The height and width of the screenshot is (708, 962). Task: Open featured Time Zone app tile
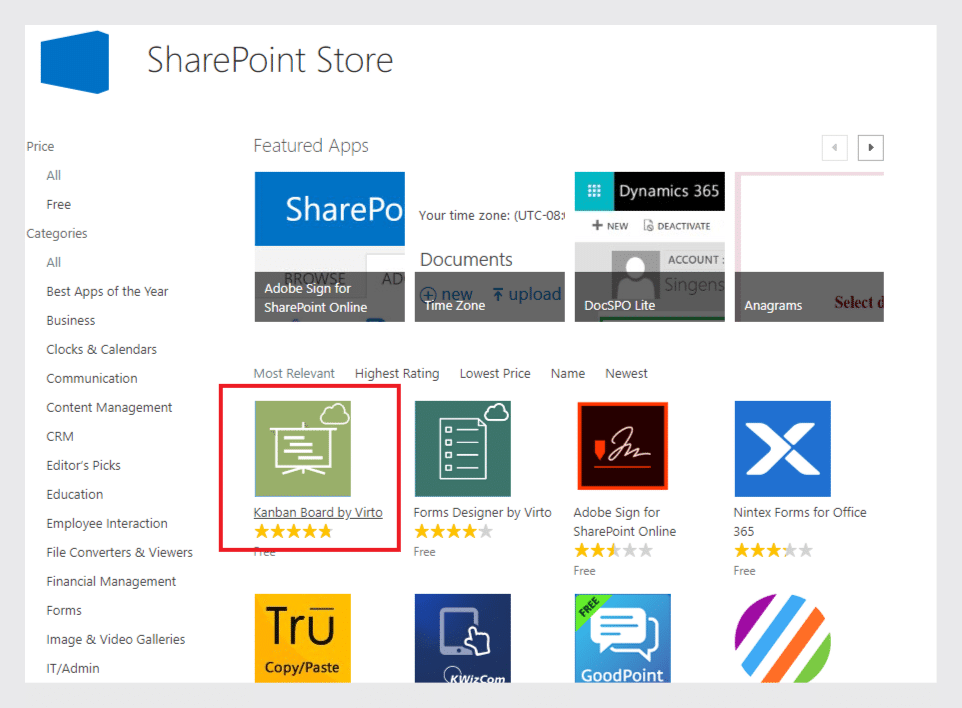point(490,247)
